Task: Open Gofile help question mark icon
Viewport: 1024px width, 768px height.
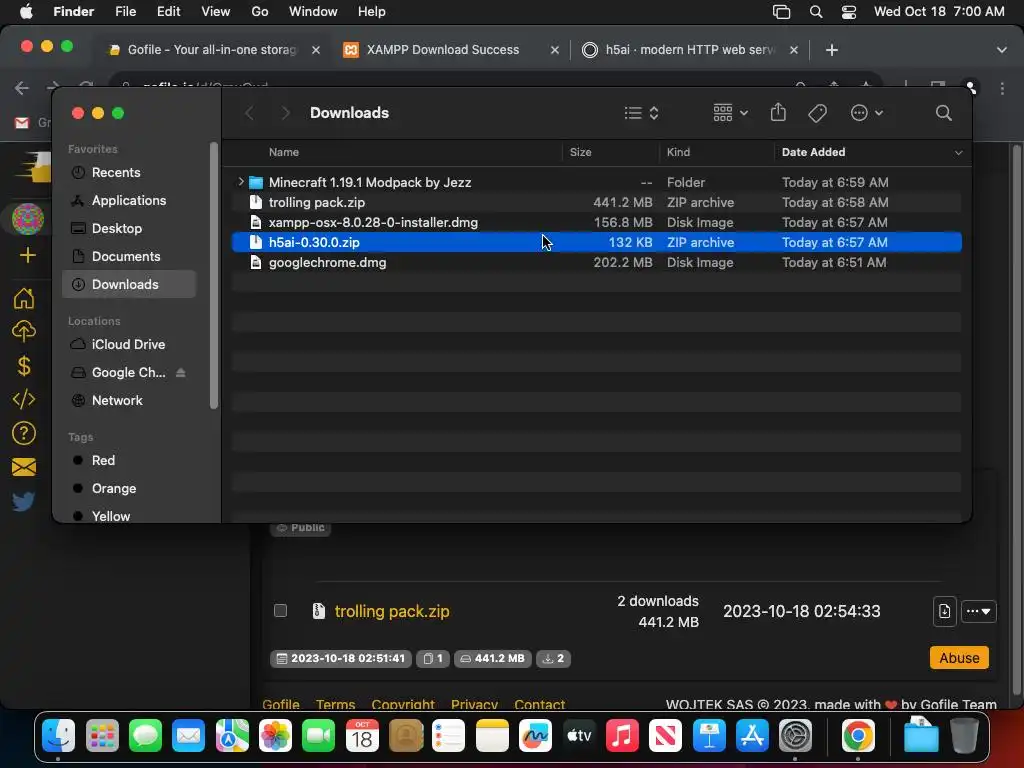Action: [x=24, y=433]
